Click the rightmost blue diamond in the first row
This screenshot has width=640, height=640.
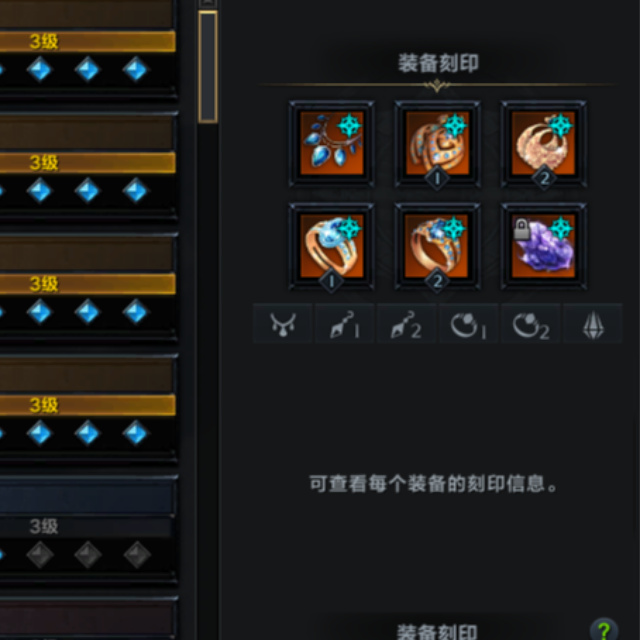coord(136,69)
